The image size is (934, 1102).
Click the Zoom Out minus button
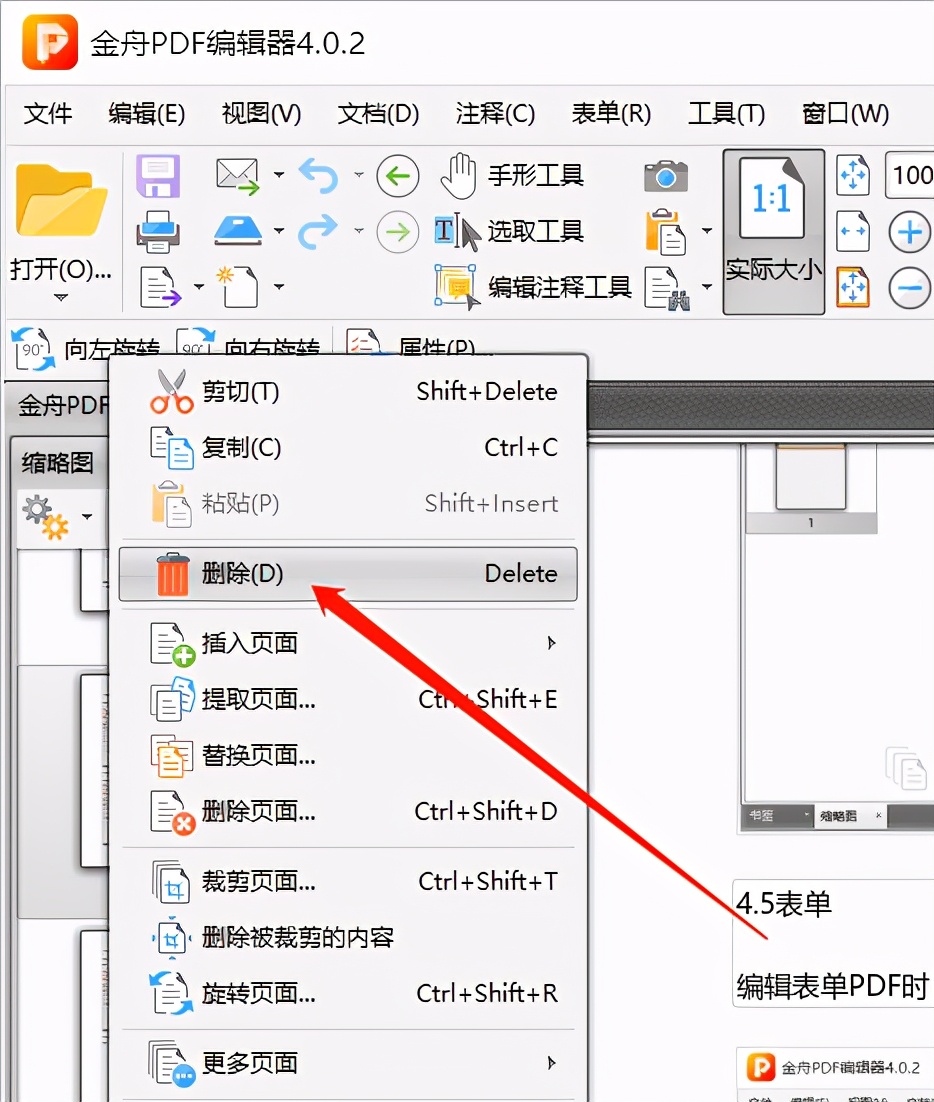click(910, 287)
